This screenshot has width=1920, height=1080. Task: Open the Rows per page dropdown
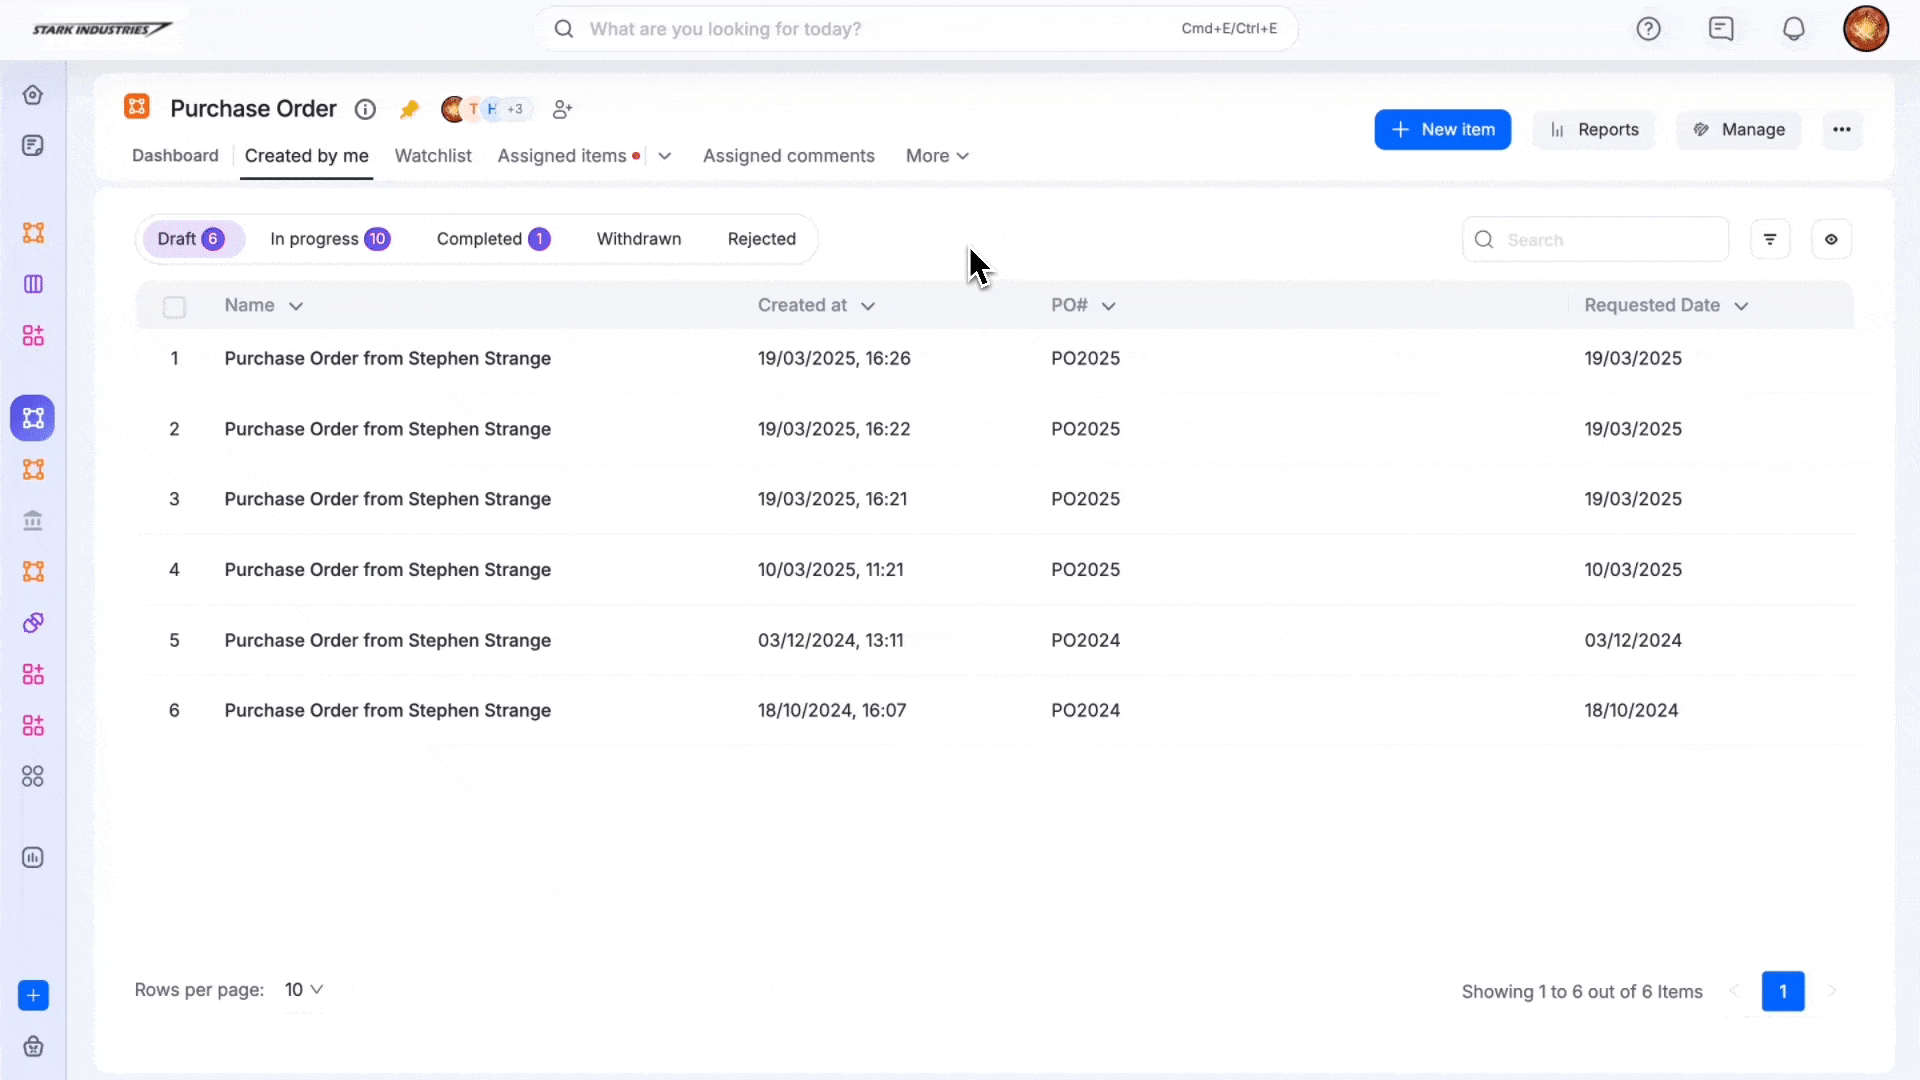(x=304, y=989)
